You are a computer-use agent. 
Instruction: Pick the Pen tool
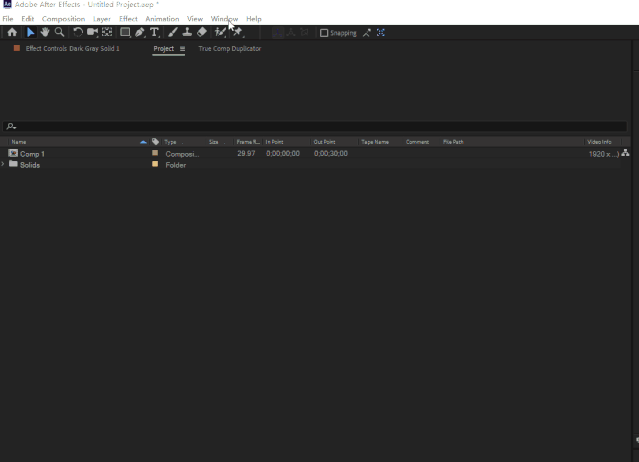point(140,32)
